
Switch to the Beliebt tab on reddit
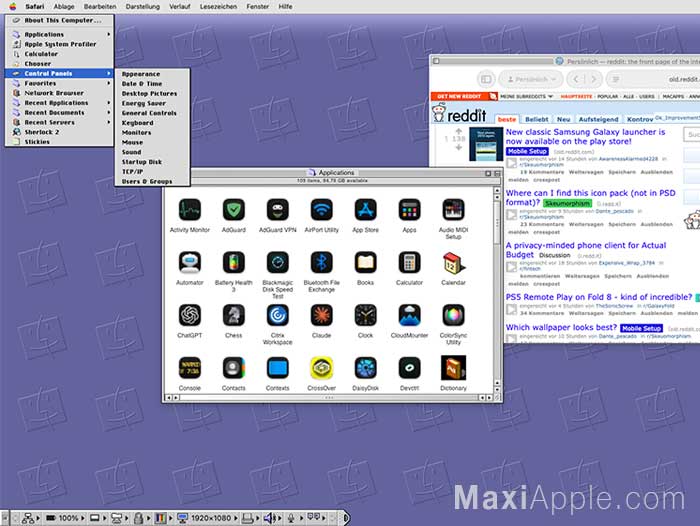pos(537,120)
